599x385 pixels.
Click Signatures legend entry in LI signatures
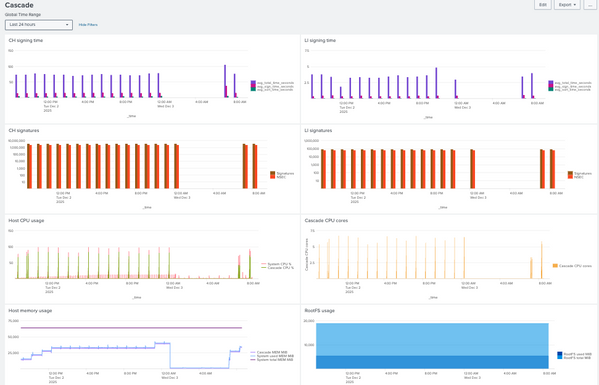[x=580, y=173]
